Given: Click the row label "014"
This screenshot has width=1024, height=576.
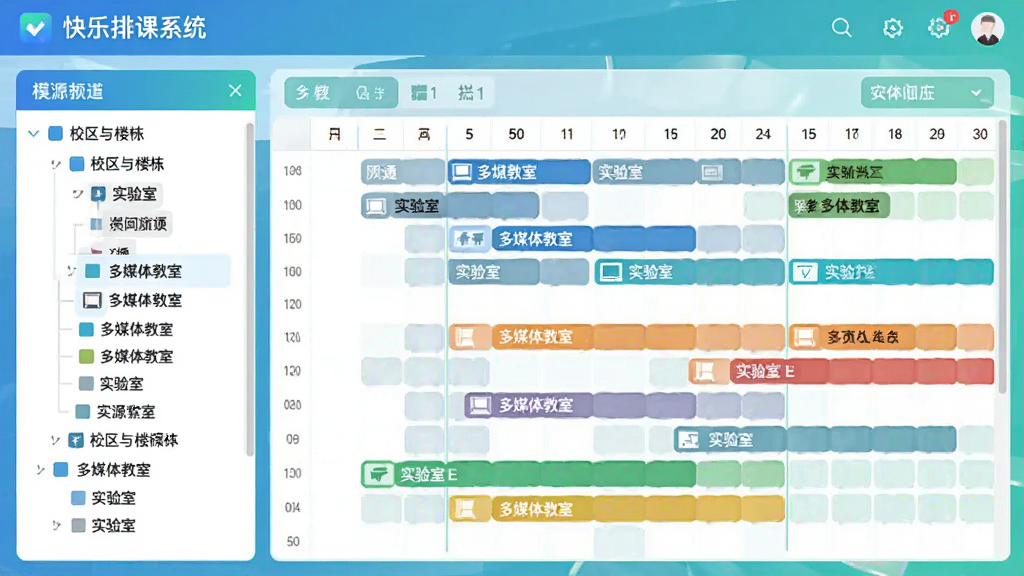Looking at the screenshot, I should click(293, 507).
